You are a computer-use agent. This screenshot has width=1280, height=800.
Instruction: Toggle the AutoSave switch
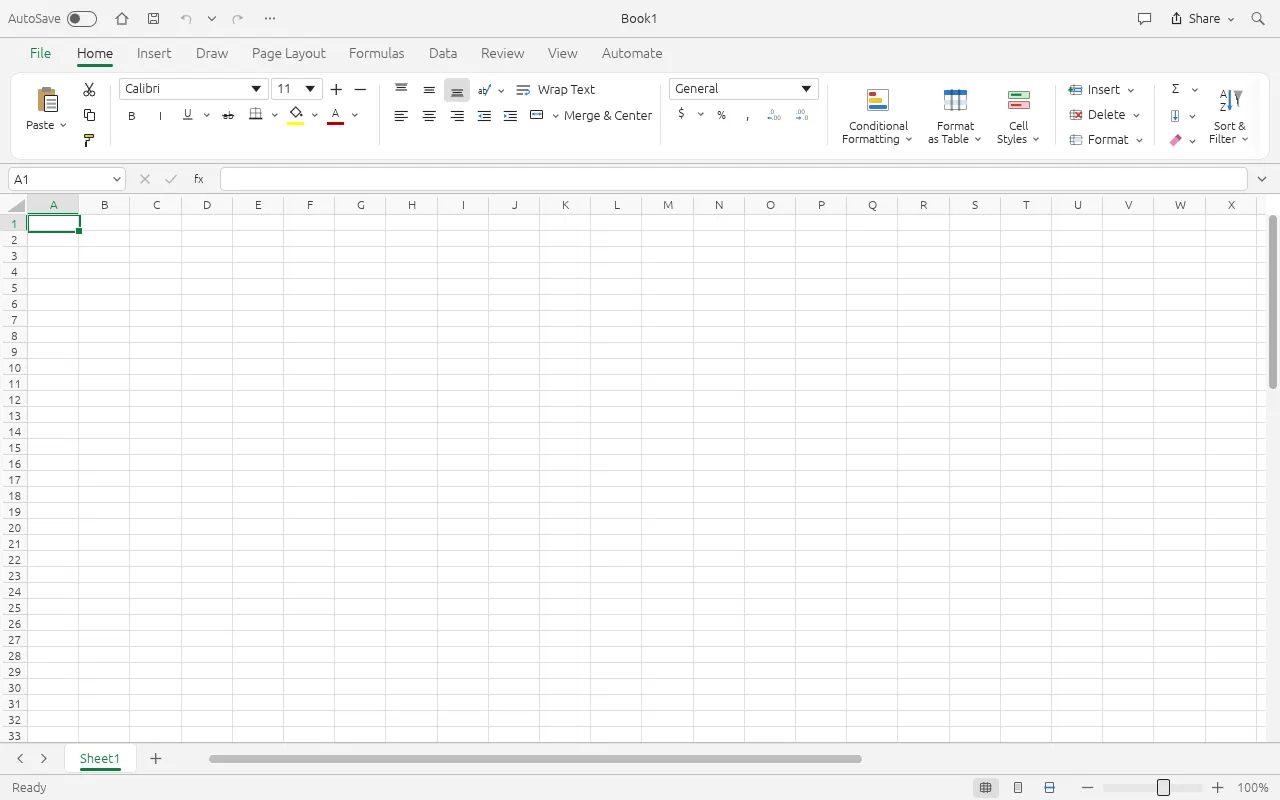click(82, 19)
